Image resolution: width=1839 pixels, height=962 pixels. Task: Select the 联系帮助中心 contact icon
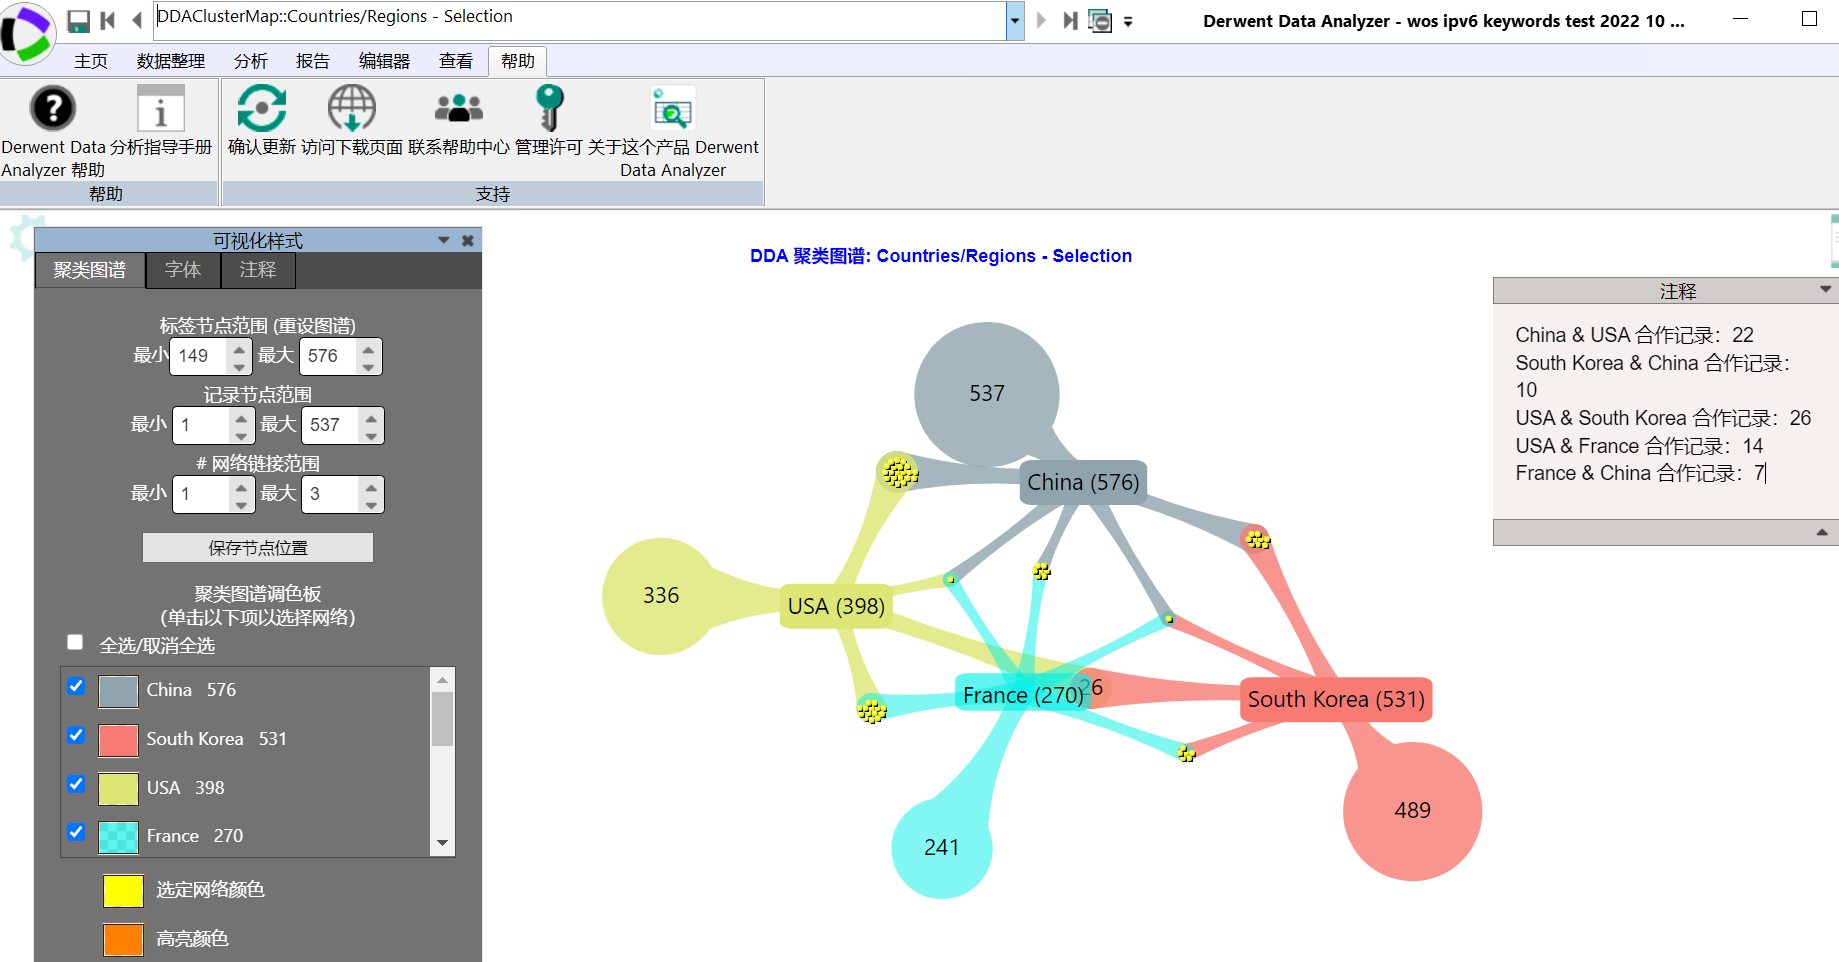click(457, 108)
